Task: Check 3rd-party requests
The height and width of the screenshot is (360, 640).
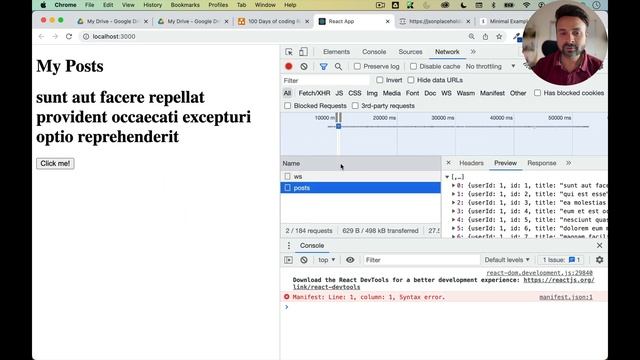Action: (x=355, y=106)
